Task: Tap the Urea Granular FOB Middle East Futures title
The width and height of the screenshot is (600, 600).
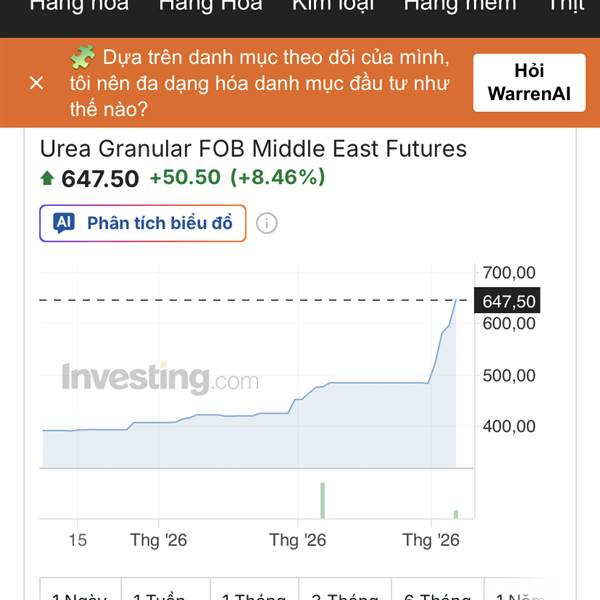Action: click(253, 149)
